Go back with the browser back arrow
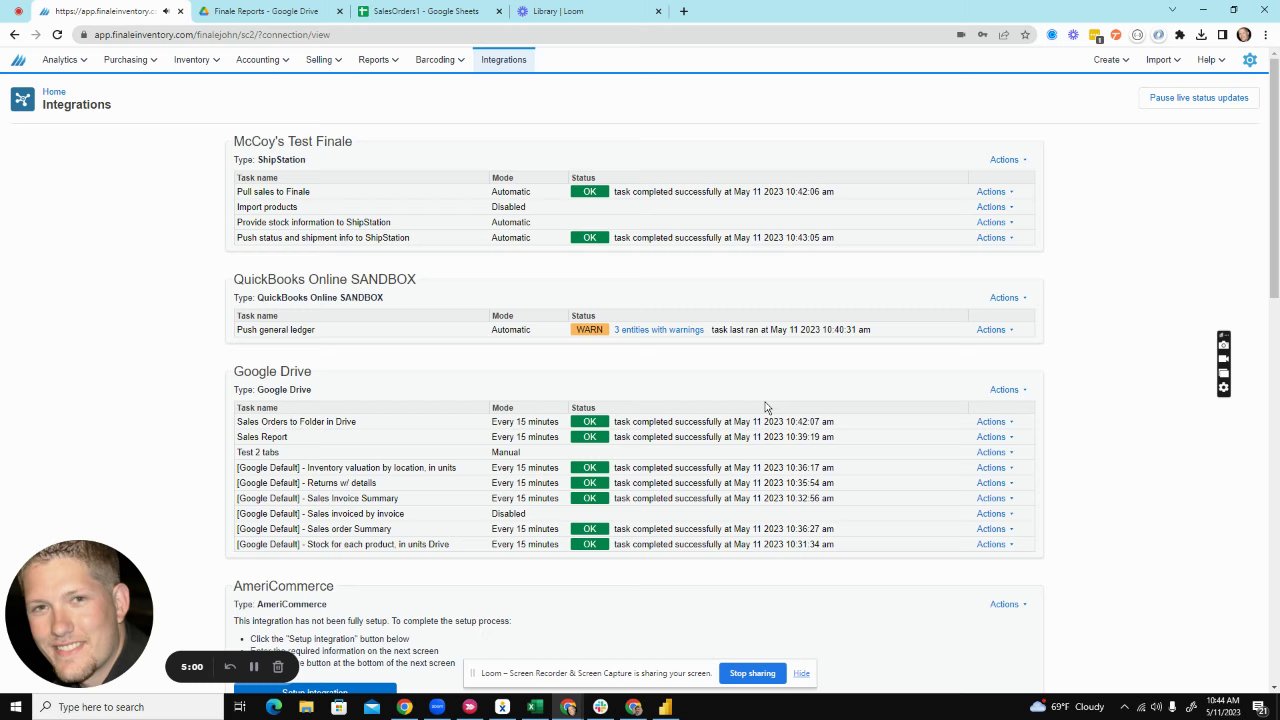Screen dimensions: 1280x720 (x=14, y=35)
